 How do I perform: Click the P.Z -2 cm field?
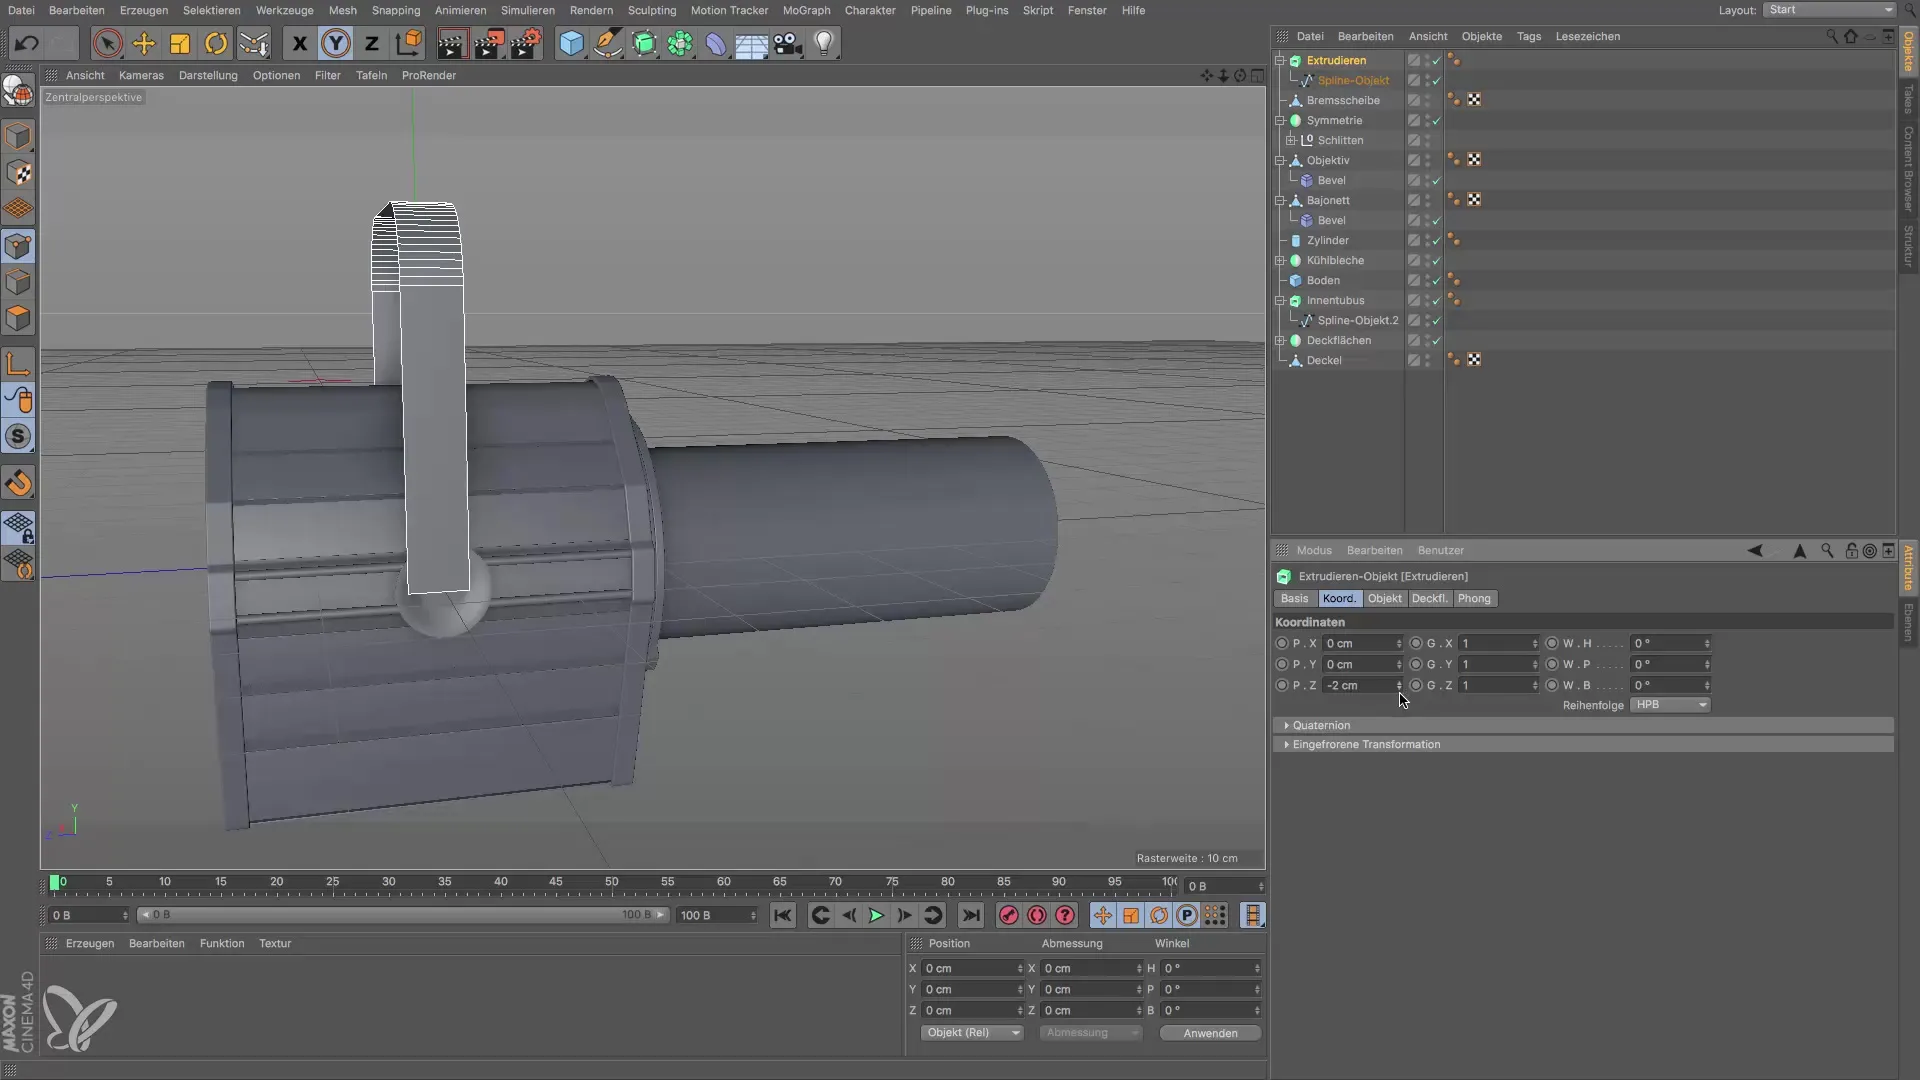click(x=1362, y=686)
